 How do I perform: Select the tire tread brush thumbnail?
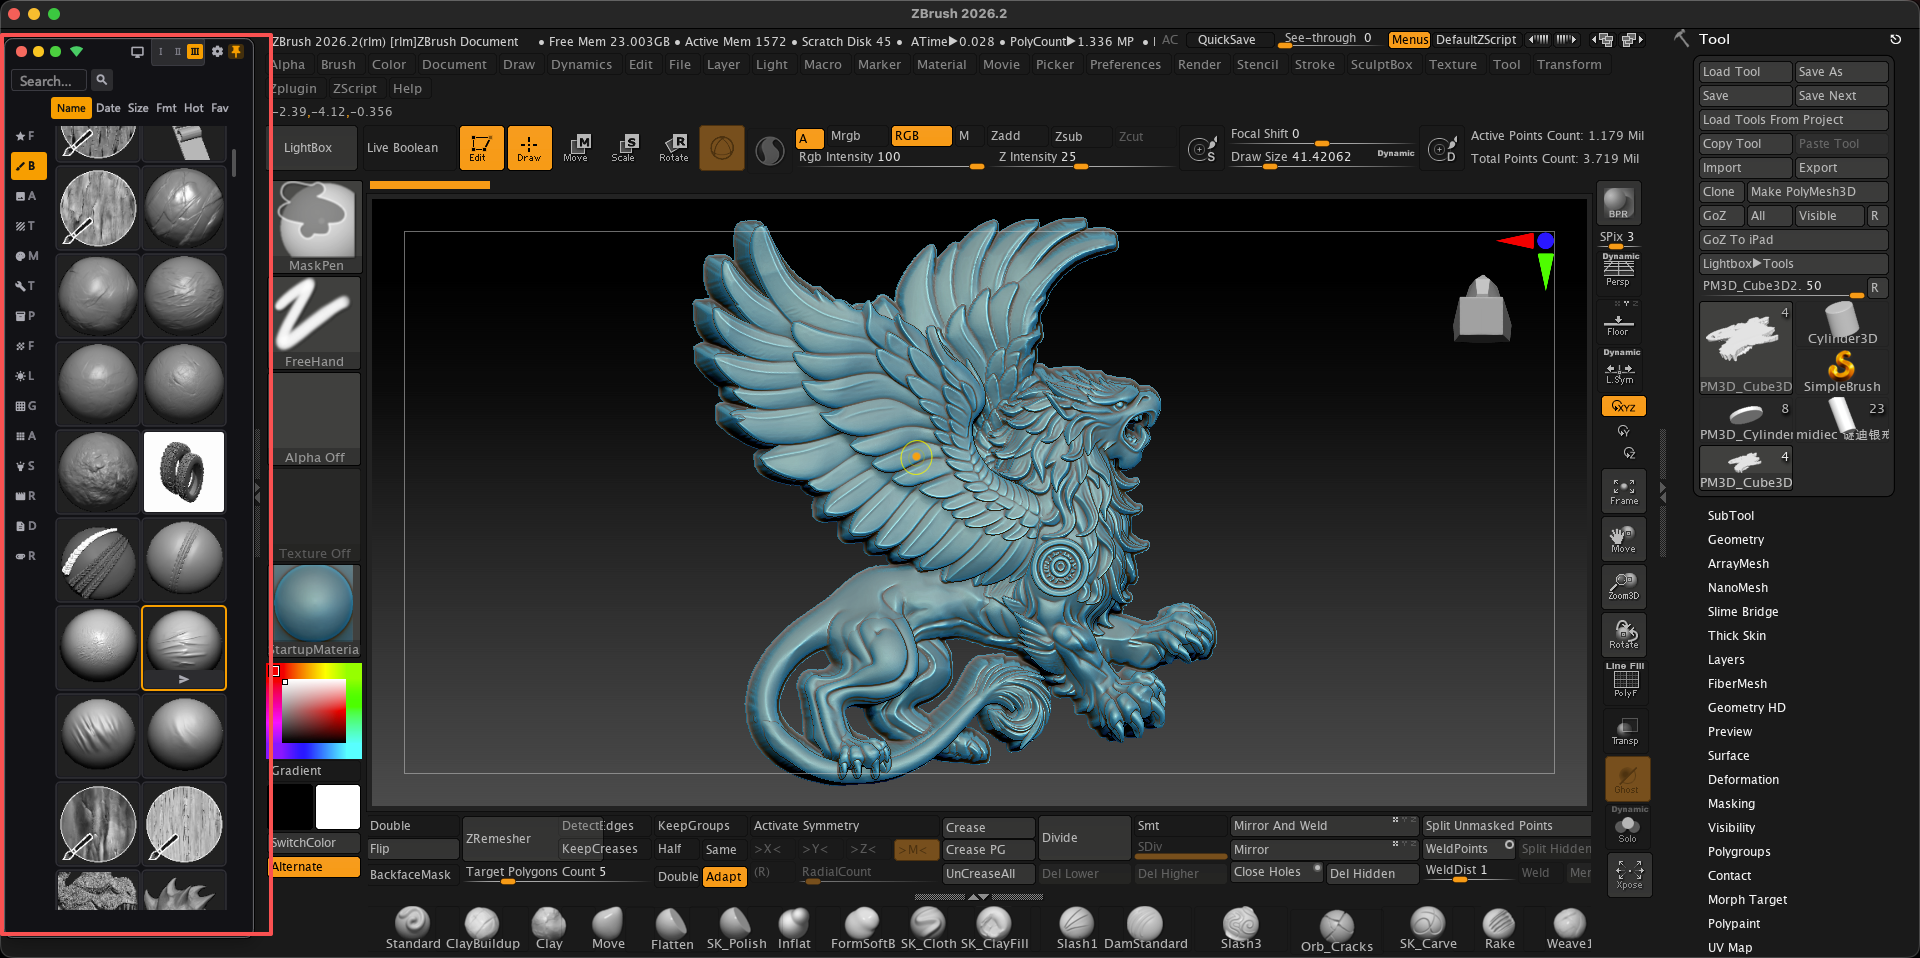[184, 472]
